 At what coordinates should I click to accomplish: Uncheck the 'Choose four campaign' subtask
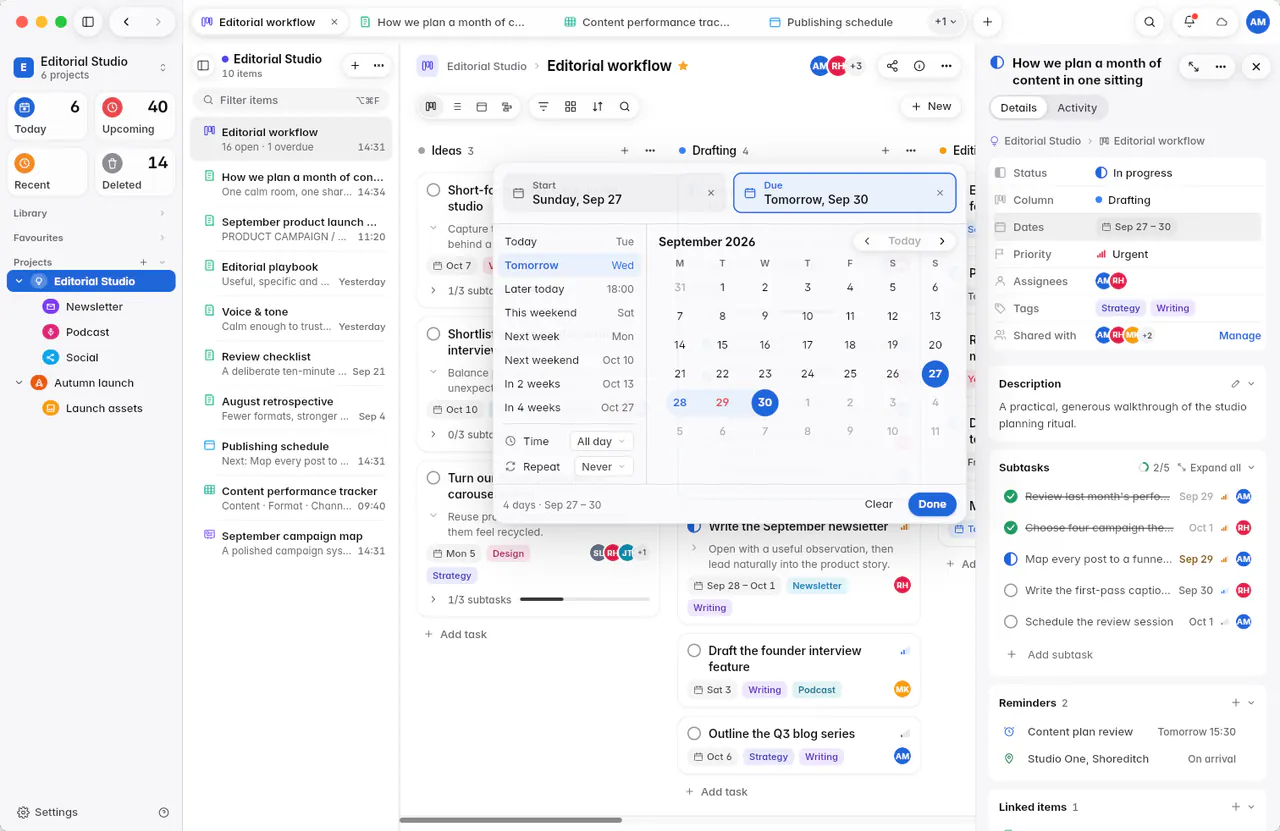(x=1010, y=528)
